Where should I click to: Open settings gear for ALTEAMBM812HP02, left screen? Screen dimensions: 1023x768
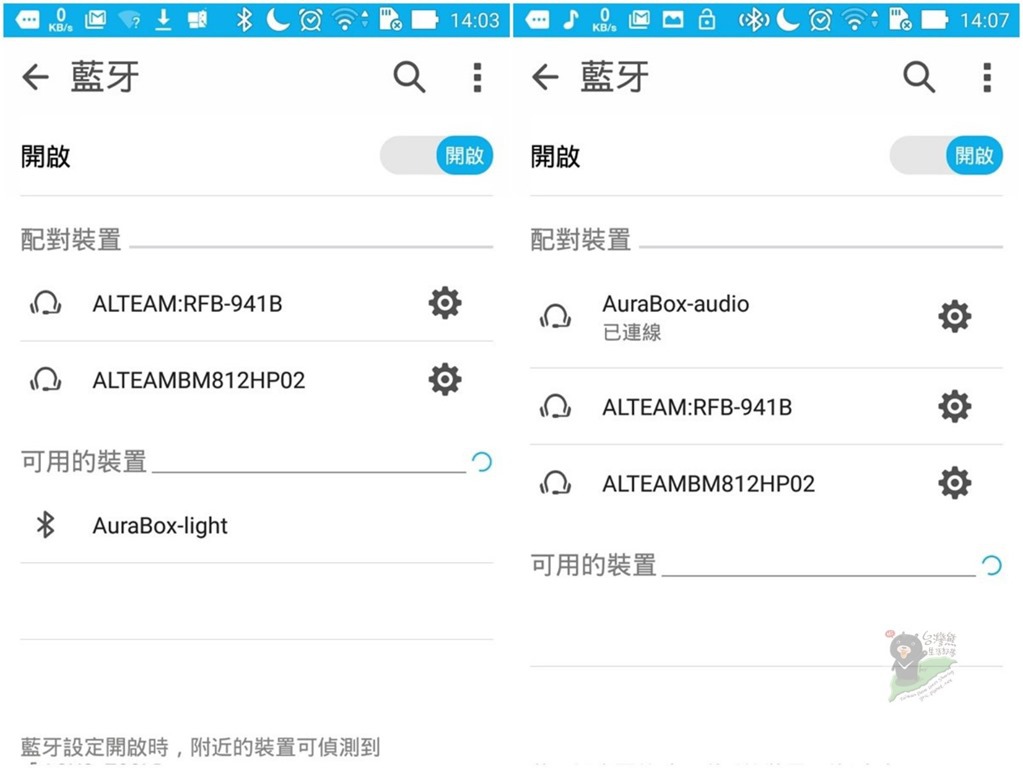point(445,379)
